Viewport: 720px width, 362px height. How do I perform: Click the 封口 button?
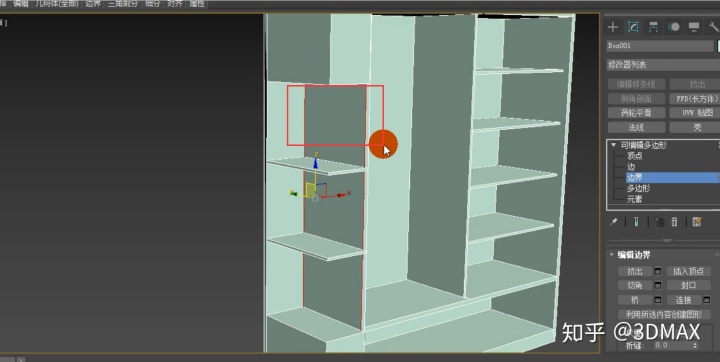688,286
